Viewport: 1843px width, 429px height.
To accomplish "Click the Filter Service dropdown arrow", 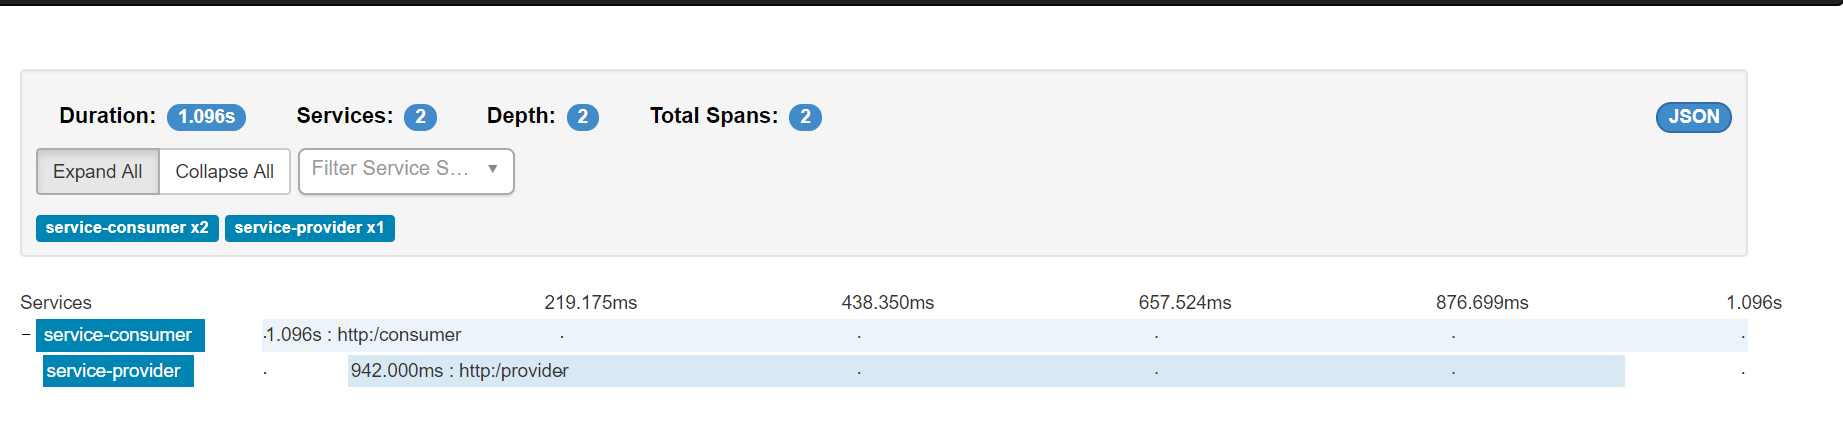I will tap(493, 169).
